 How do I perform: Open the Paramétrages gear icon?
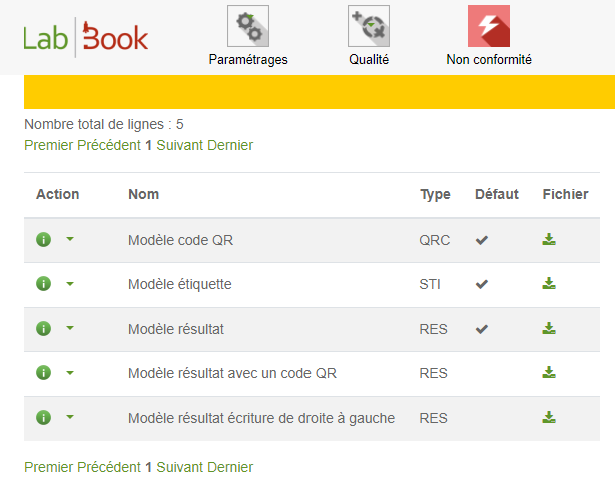pyautogui.click(x=248, y=26)
